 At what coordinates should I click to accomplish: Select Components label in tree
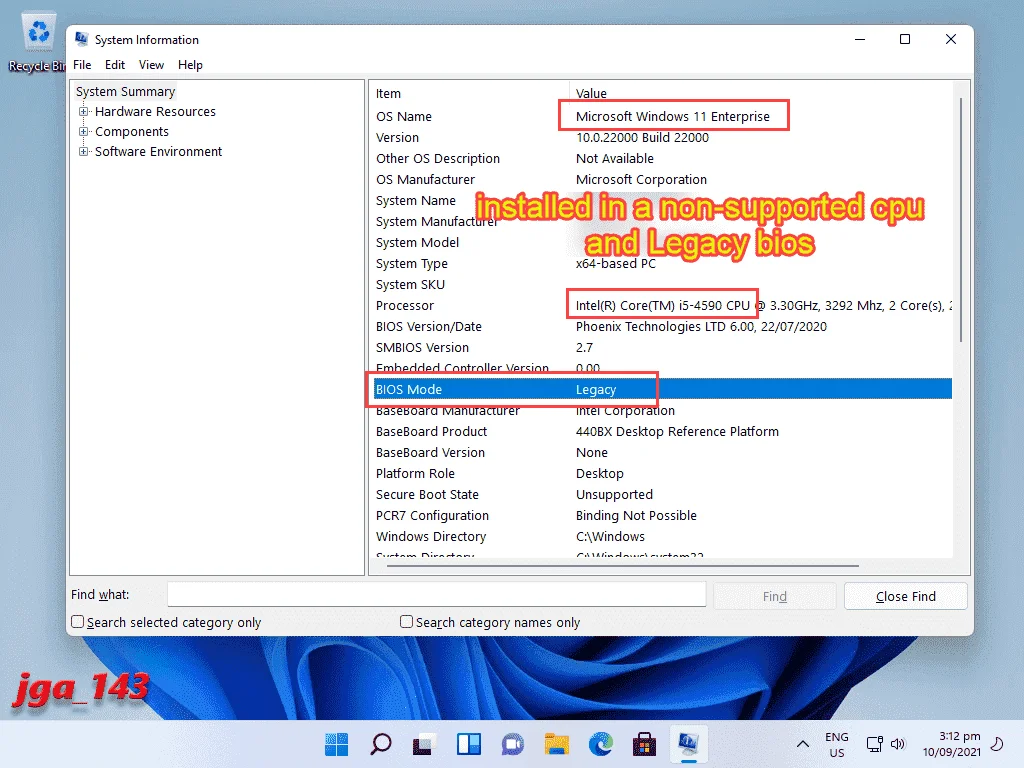pyautogui.click(x=132, y=131)
